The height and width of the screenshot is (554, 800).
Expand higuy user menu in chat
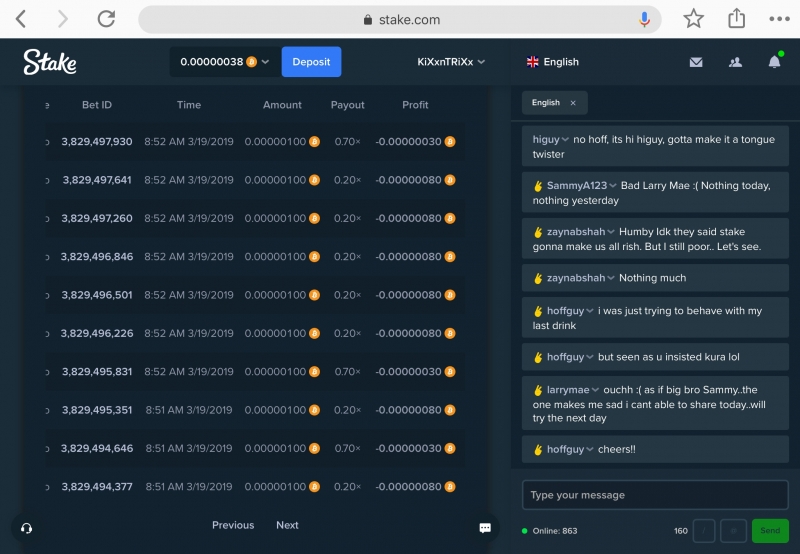tap(565, 139)
